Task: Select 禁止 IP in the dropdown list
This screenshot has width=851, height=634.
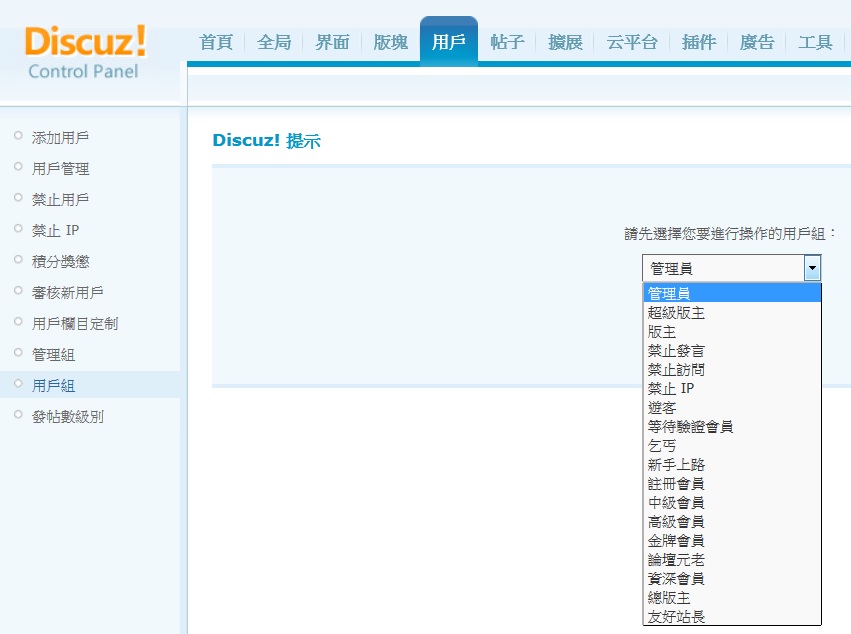Action: [x=732, y=389]
